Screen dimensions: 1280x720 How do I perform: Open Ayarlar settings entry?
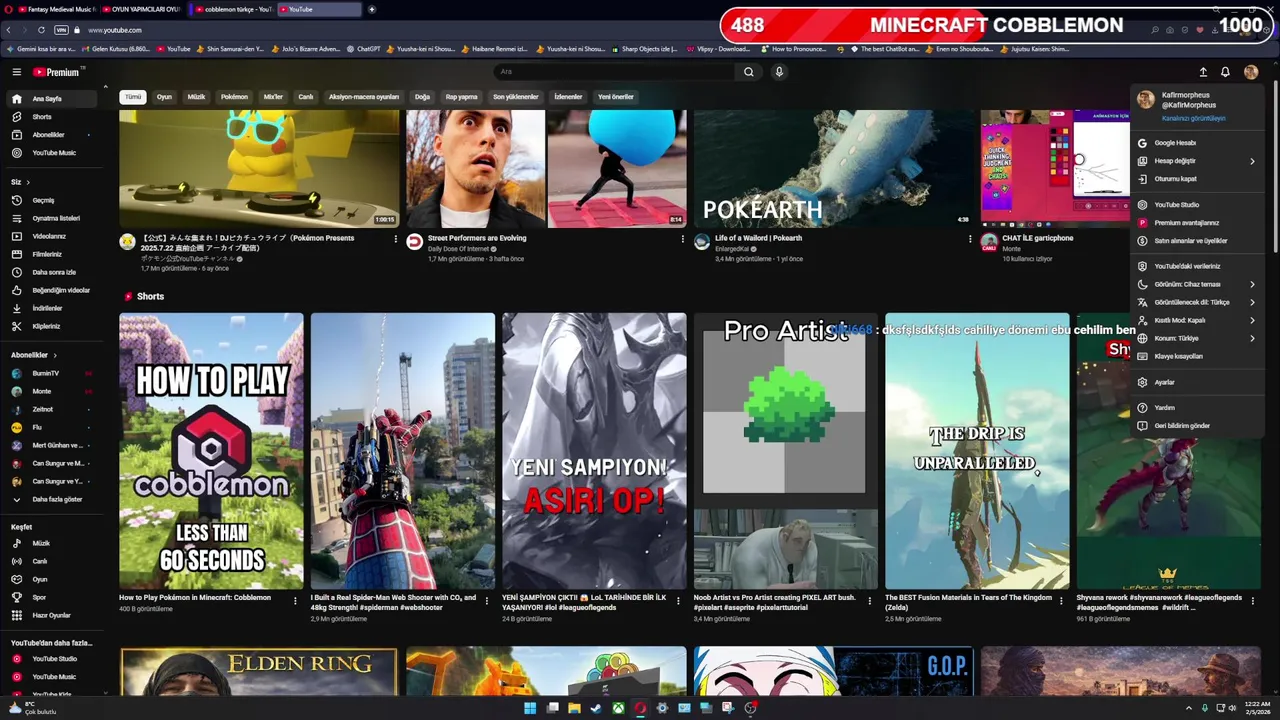coord(1197,382)
